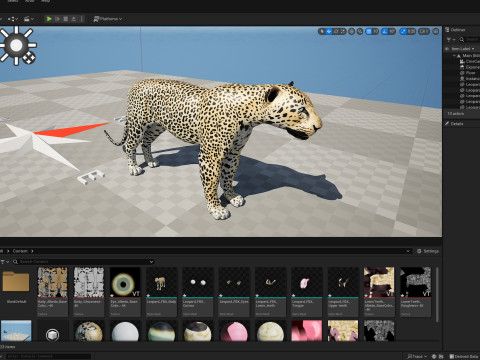Open the Details panel tab
Viewport: 480px width, 360px height.
point(454,124)
